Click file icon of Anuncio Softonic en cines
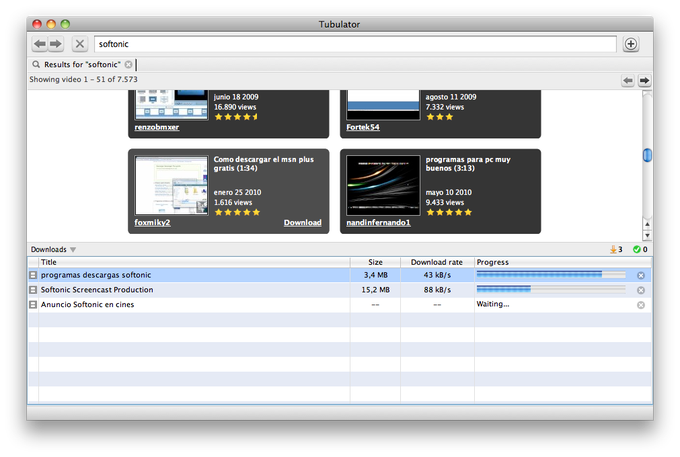The height and width of the screenshot is (457, 680). tap(33, 305)
